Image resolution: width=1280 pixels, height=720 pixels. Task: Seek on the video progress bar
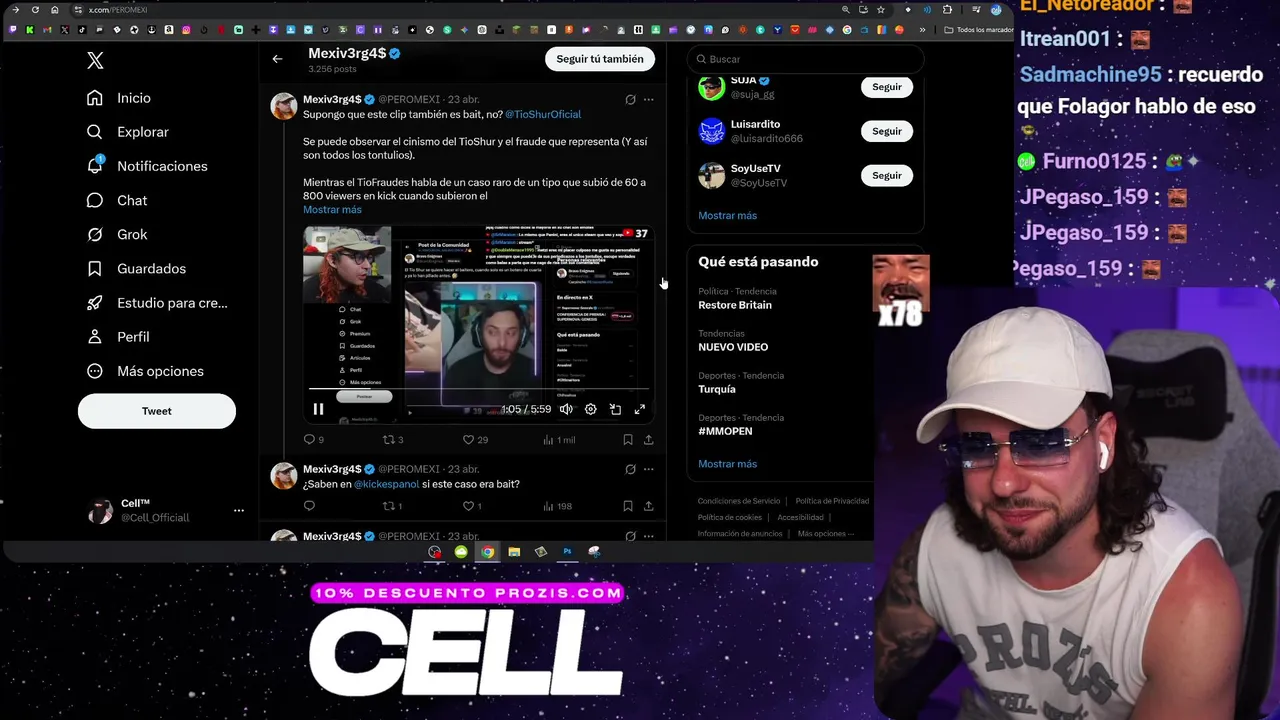tap(479, 389)
